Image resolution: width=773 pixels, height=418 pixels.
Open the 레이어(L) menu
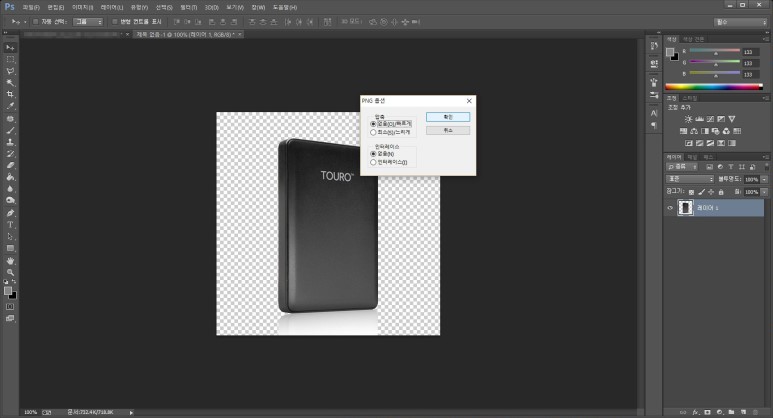(112, 7)
